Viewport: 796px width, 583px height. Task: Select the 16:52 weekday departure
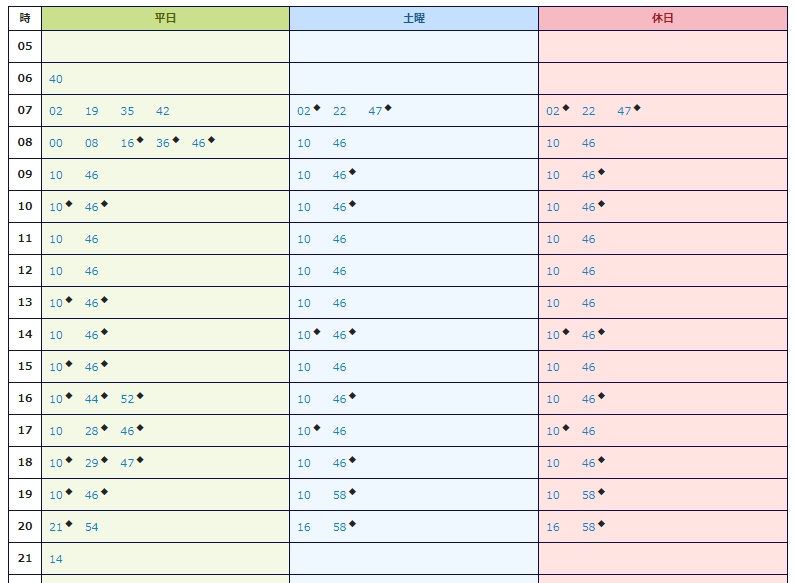click(127, 400)
